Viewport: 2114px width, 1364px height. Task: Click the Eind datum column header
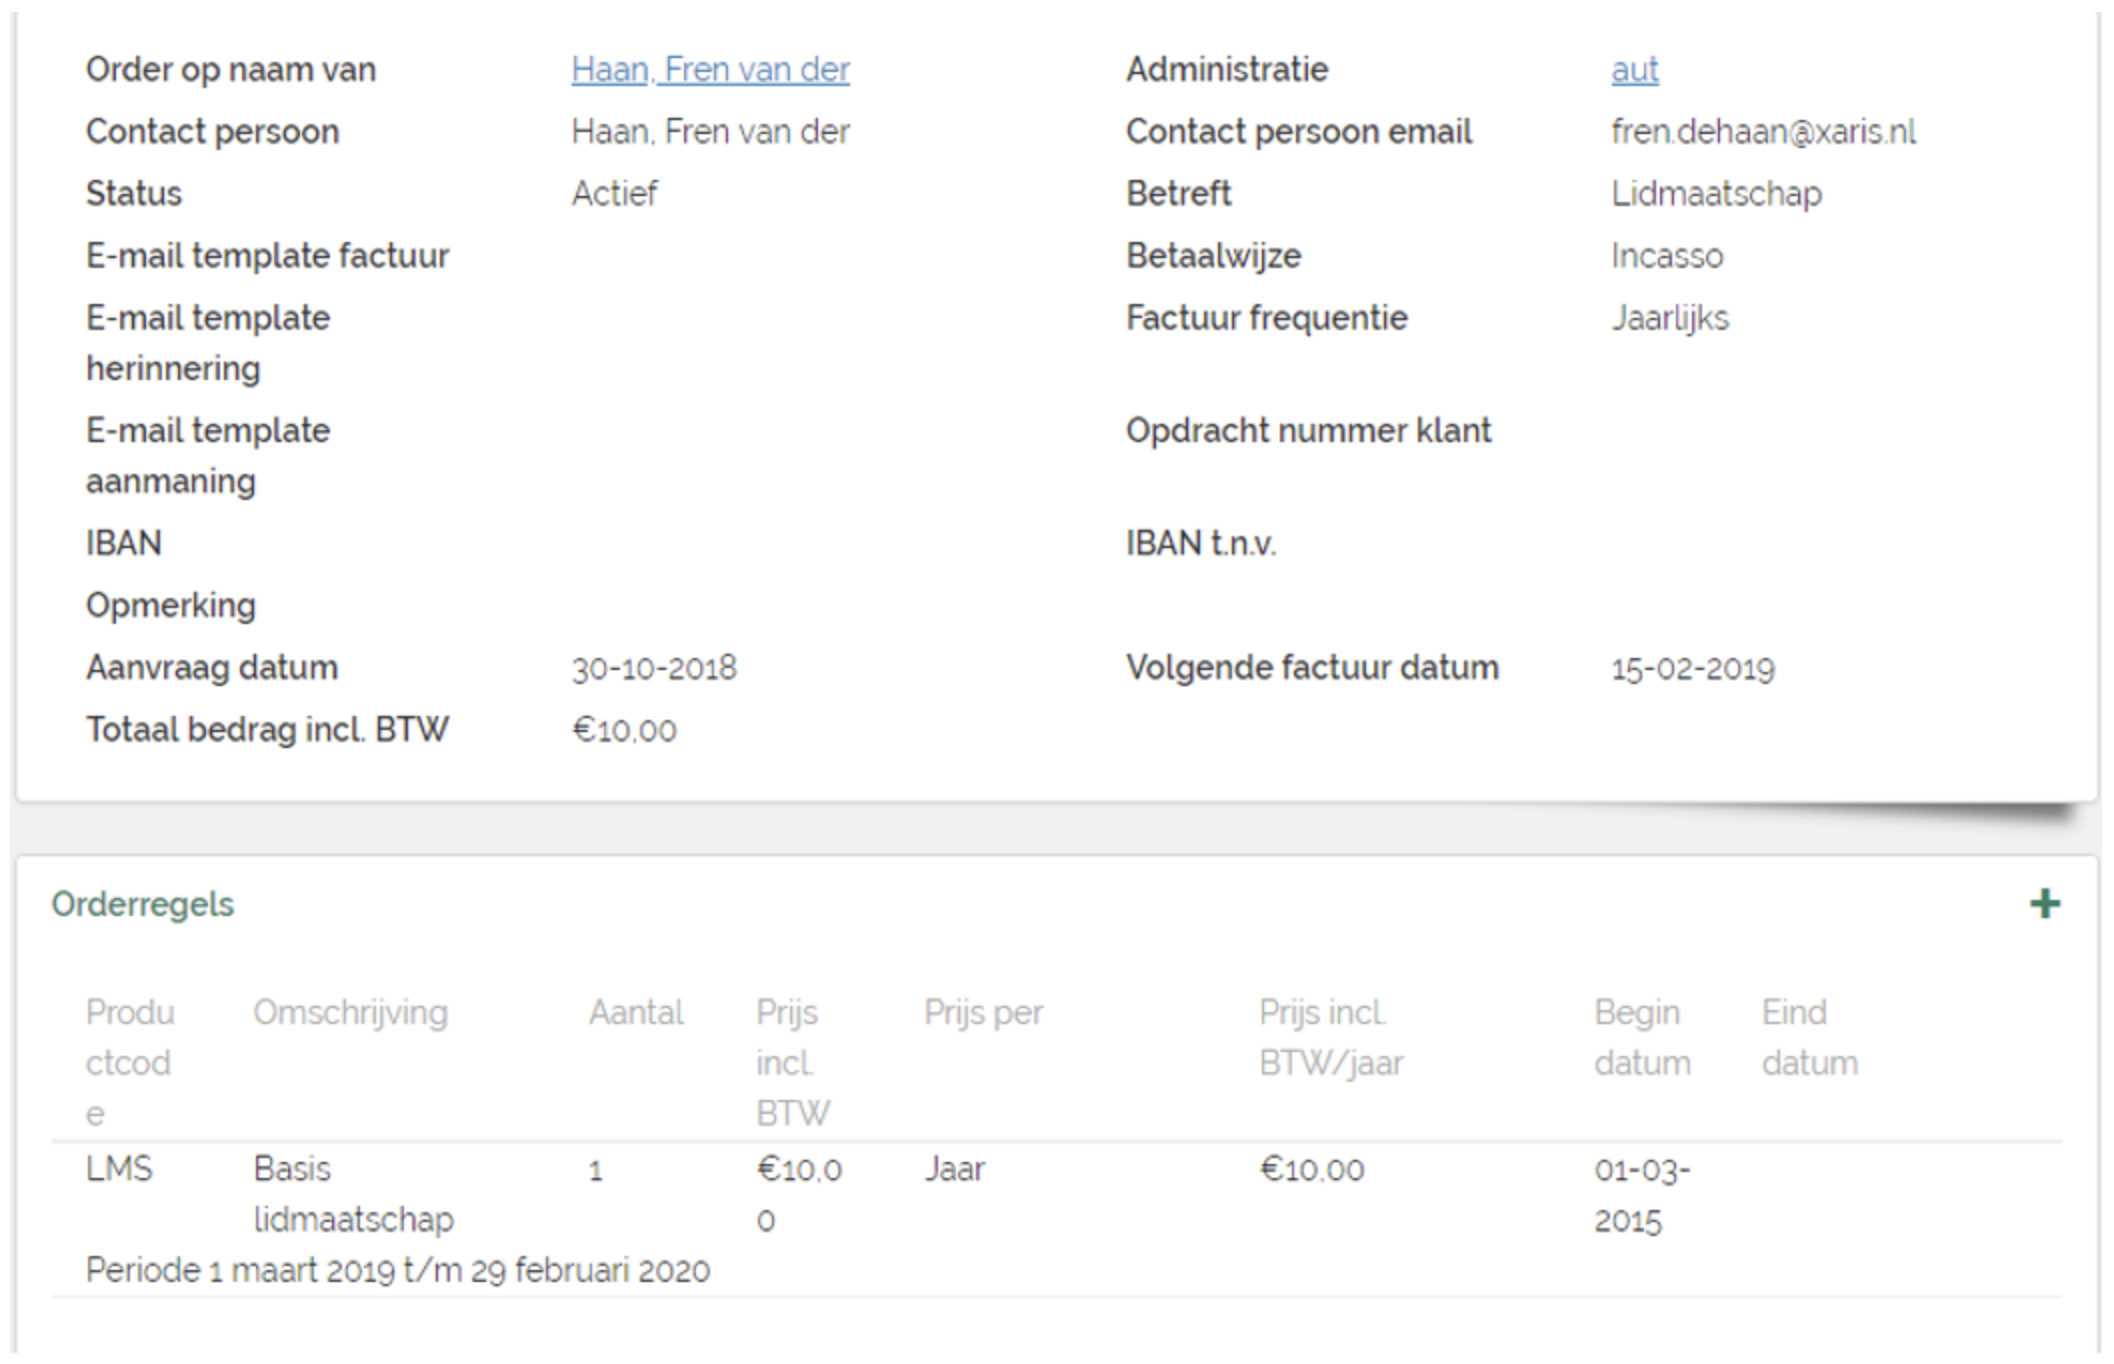1809,1037
